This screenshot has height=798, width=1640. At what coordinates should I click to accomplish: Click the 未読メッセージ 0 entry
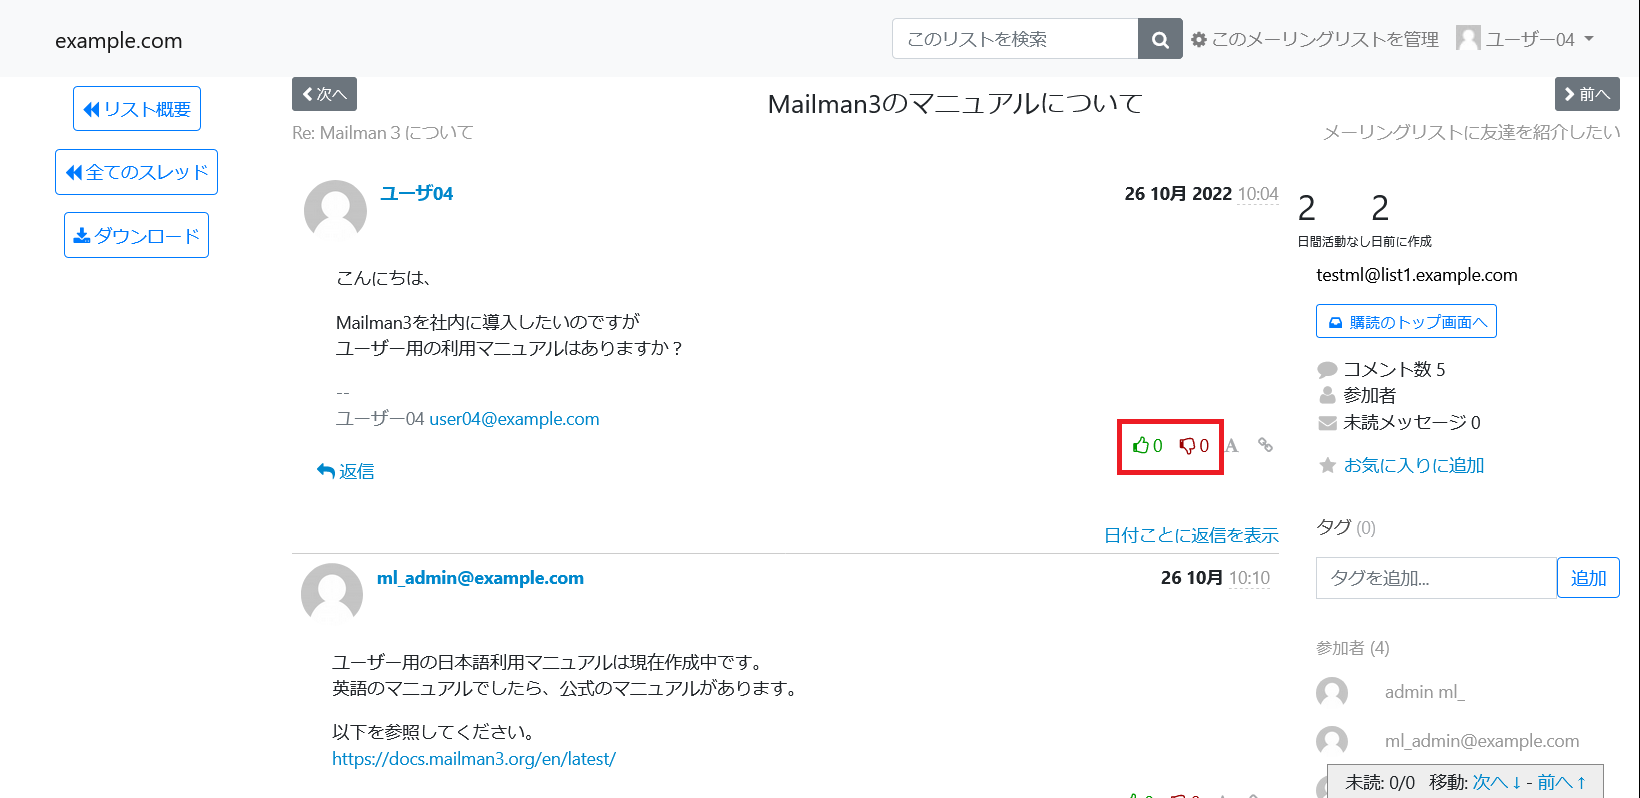tap(1399, 422)
